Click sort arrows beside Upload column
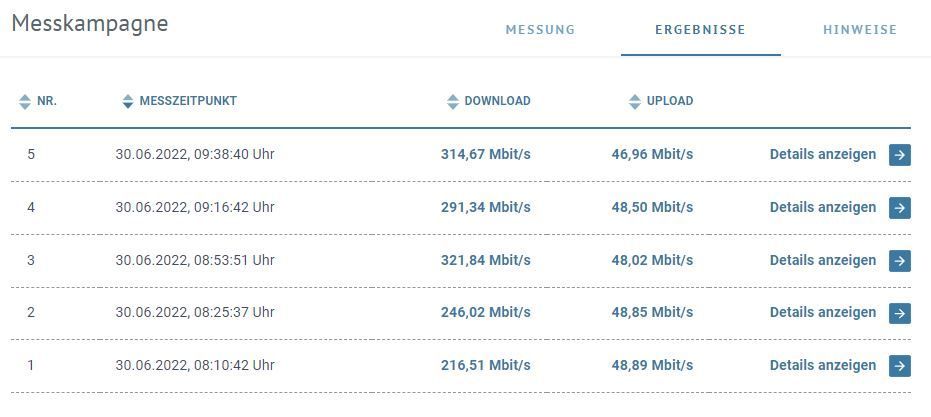Viewport: 931px width, 417px height. pos(634,101)
